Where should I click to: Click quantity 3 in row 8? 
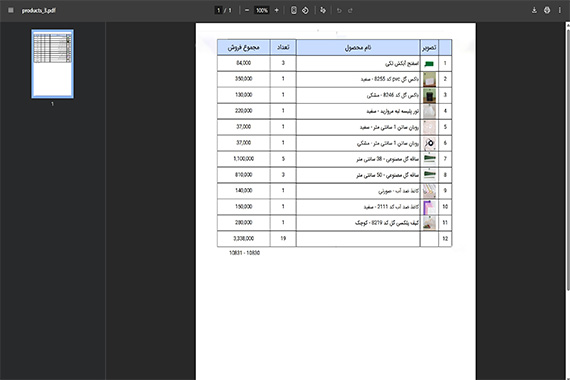click(x=283, y=175)
